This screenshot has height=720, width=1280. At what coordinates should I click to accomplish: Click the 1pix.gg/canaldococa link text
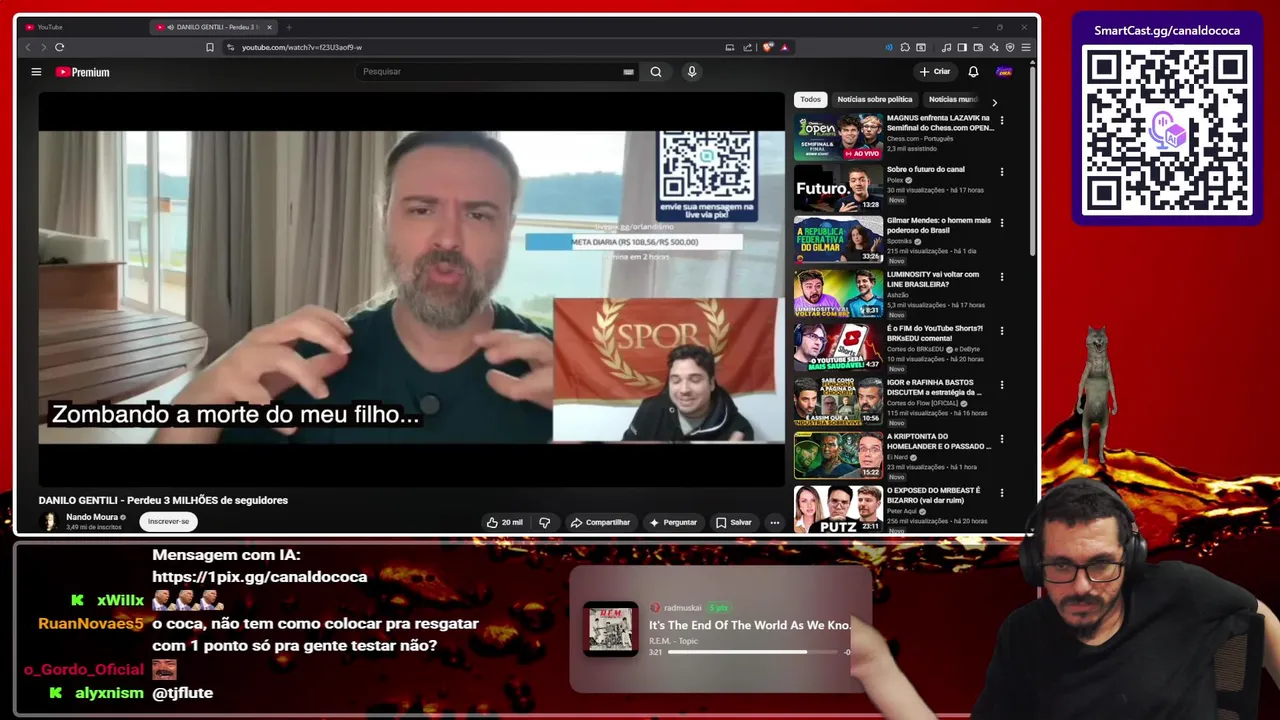[x=260, y=577]
